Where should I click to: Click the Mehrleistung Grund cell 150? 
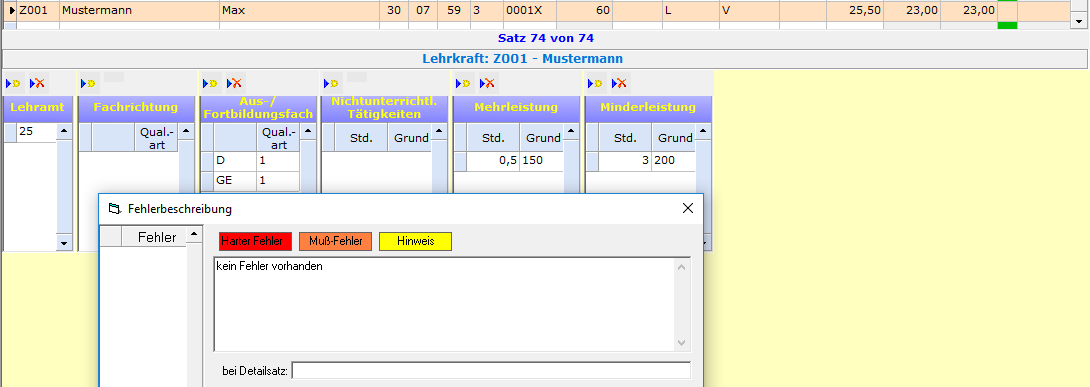pos(542,160)
